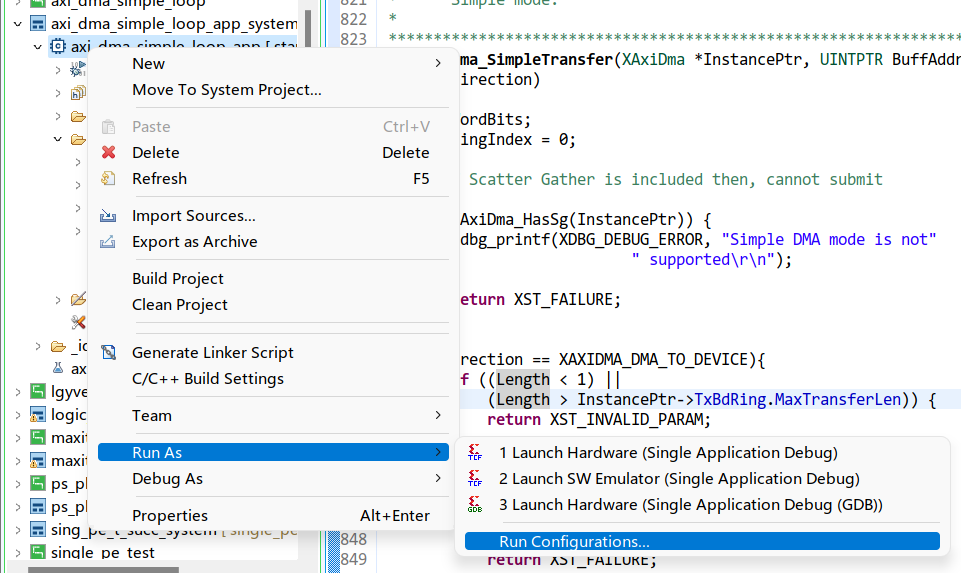Expand the _ide folder node
This screenshot has width=961, height=573.
click(38, 347)
